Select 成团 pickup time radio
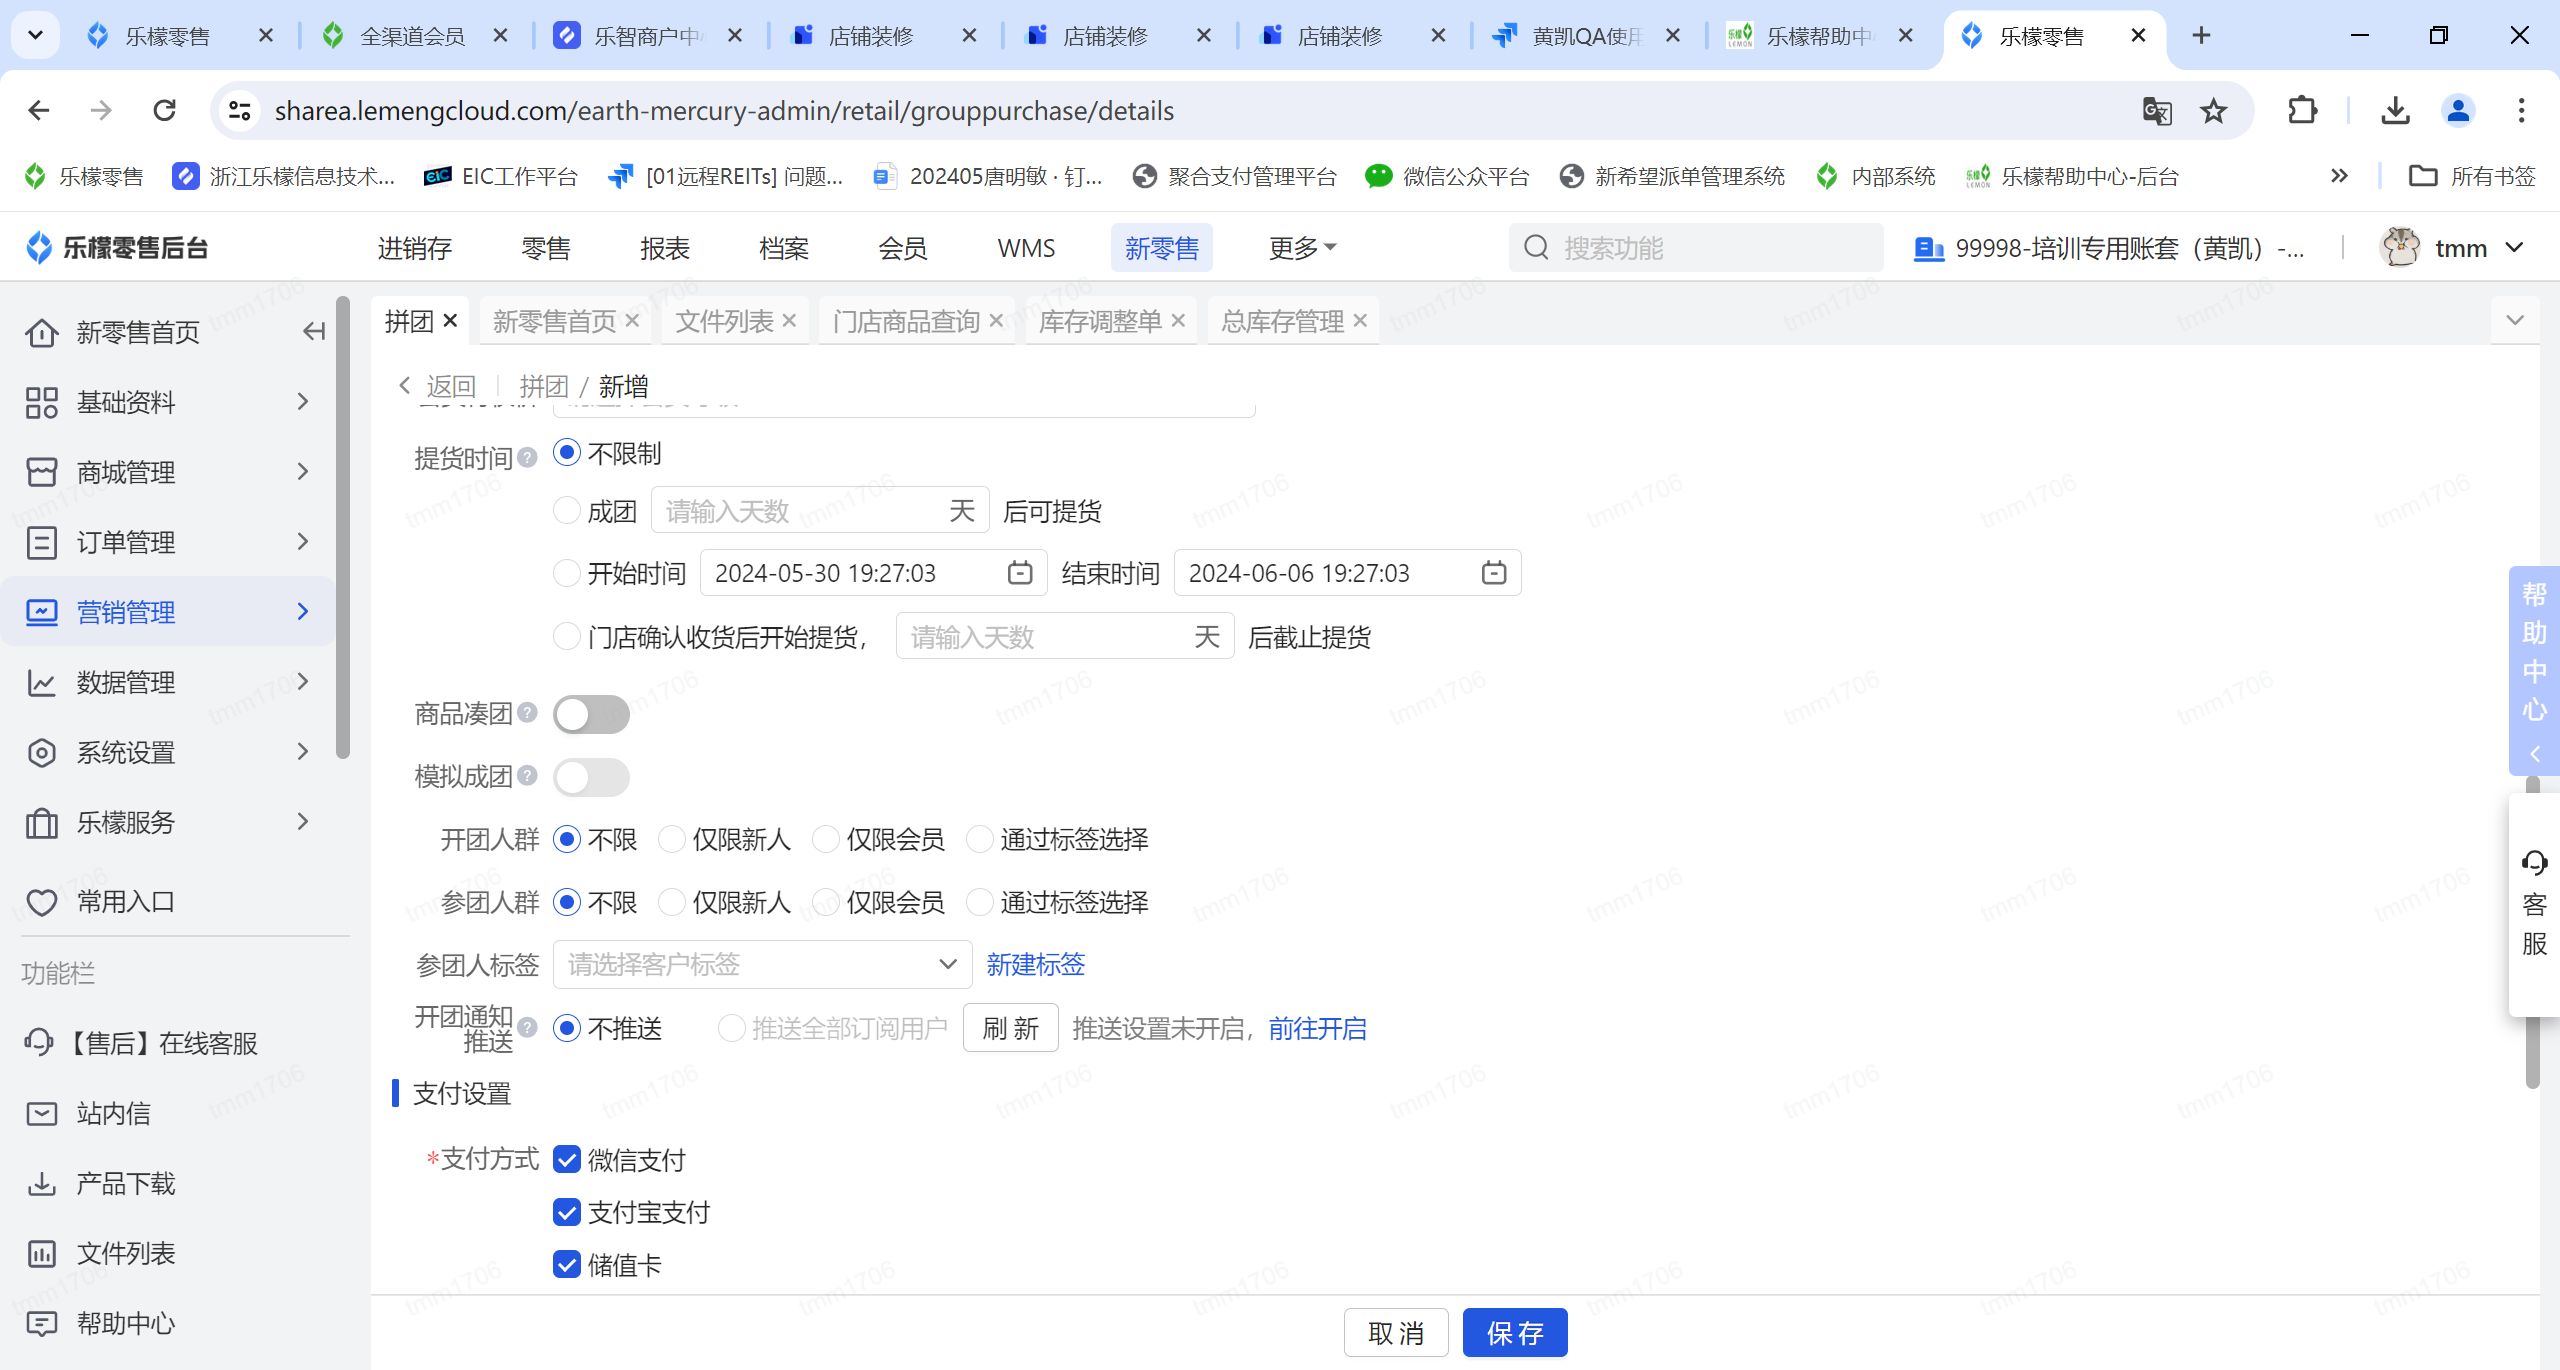This screenshot has width=2560, height=1370. tap(567, 510)
